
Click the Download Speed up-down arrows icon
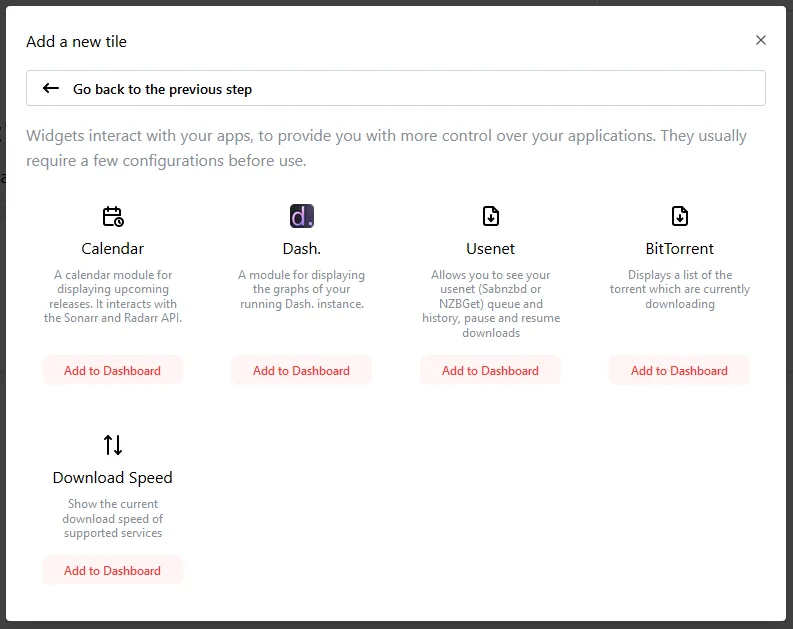click(x=113, y=445)
